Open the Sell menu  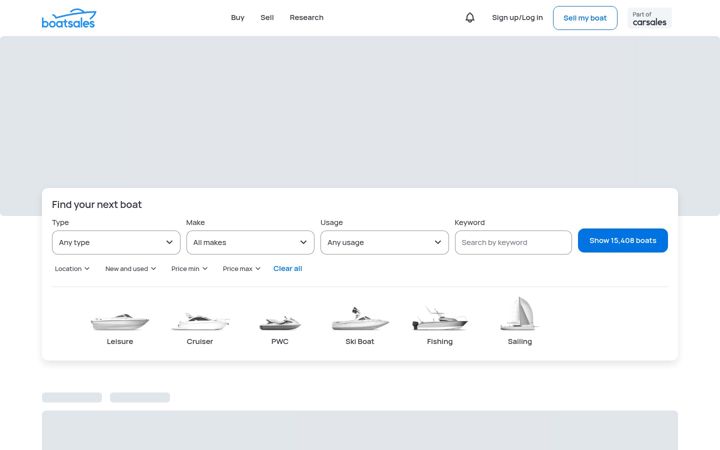(267, 17)
